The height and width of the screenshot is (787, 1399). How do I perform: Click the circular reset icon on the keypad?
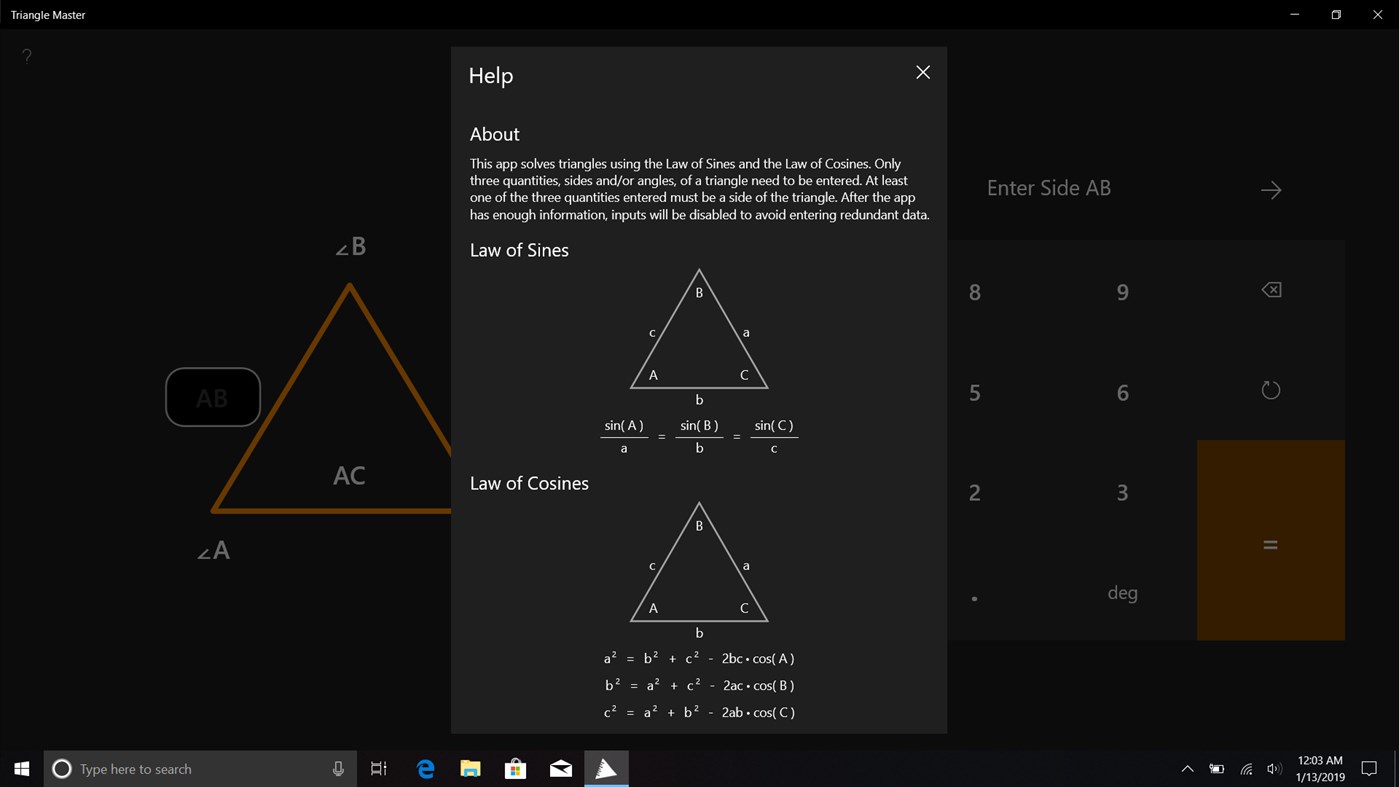[x=1270, y=390]
